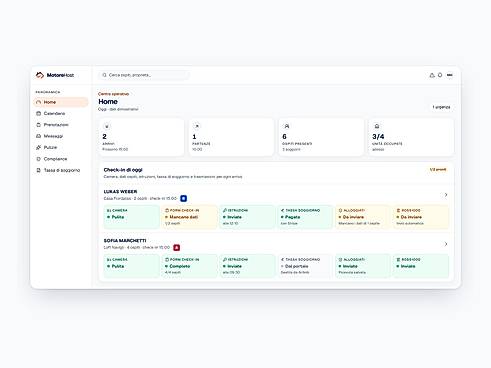Viewport: 491px width, 368px height.
Task: Click the "Centro operativo" label above Home
Action: [113, 94]
